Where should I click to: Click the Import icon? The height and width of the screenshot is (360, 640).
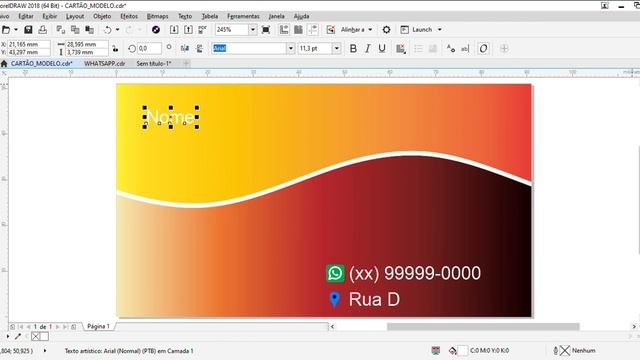point(174,30)
